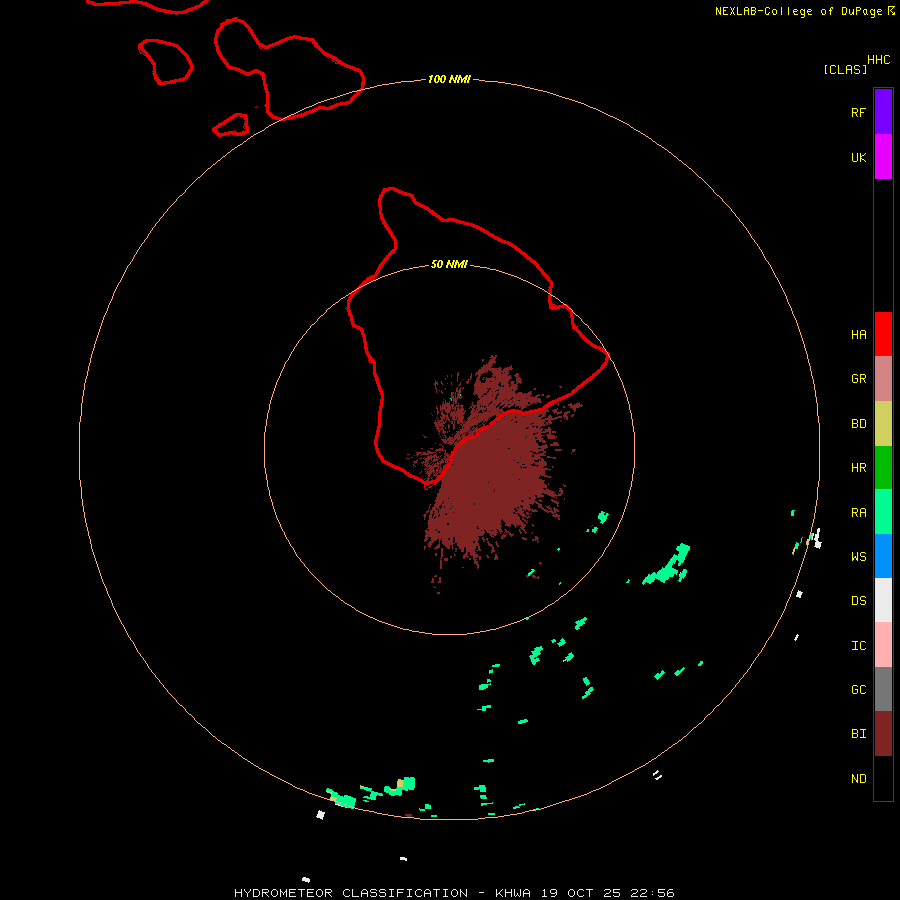Viewport: 900px width, 900px height.
Task: Click the 'HHC' product label
Action: [878, 60]
